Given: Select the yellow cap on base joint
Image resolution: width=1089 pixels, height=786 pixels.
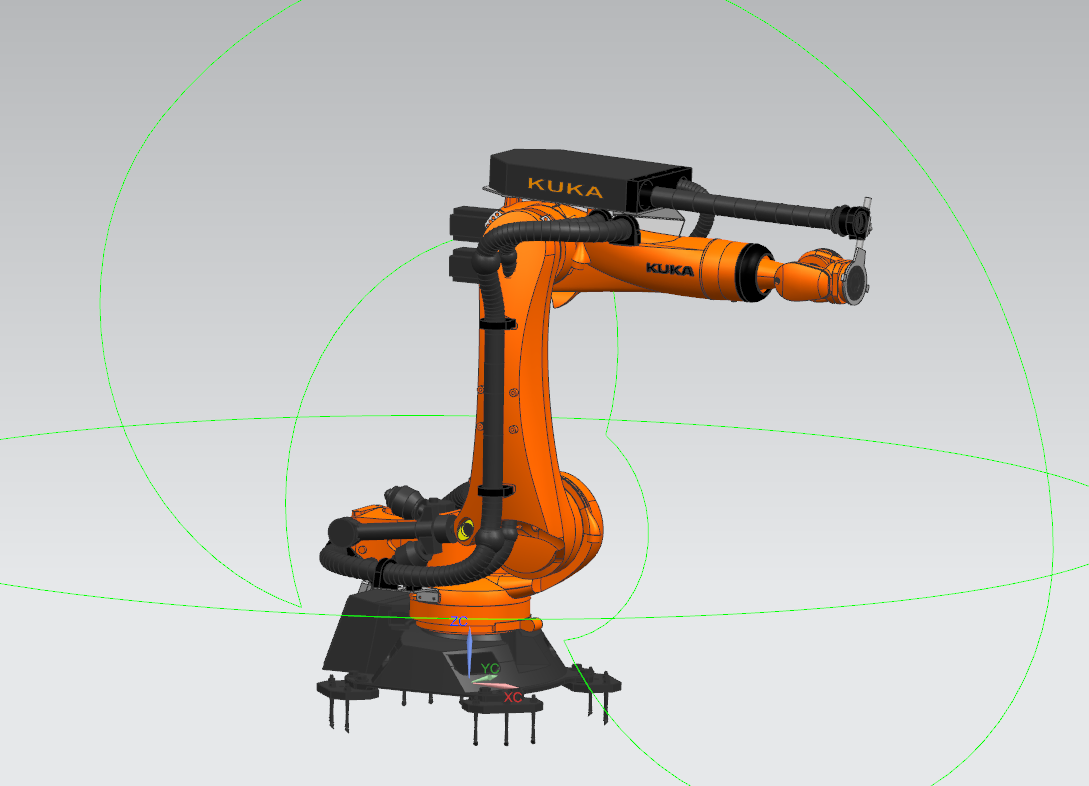Looking at the screenshot, I should tap(465, 530).
